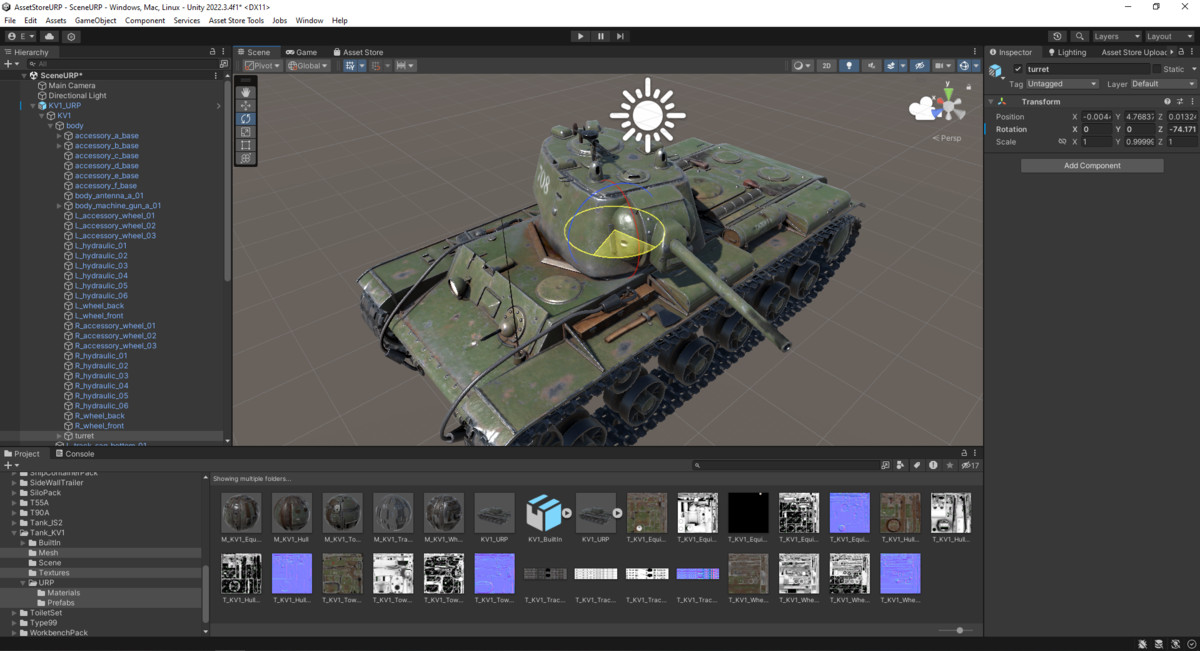Select the Rotate tool in the Scene toolbar

[x=245, y=118]
